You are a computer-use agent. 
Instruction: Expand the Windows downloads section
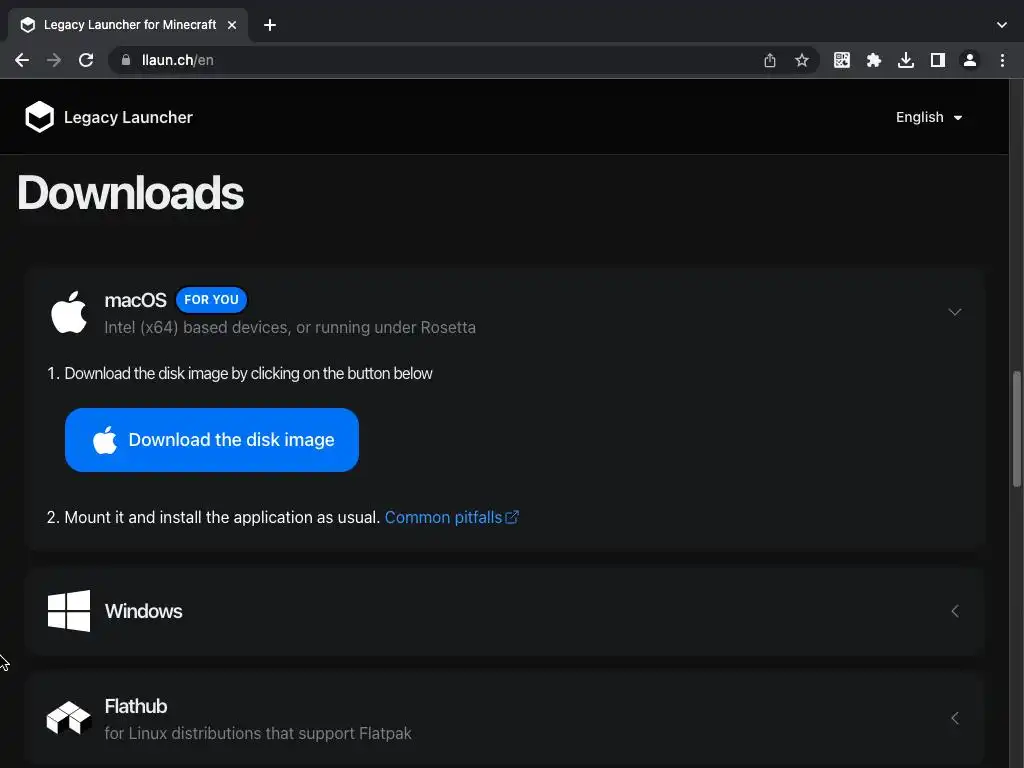[955, 611]
